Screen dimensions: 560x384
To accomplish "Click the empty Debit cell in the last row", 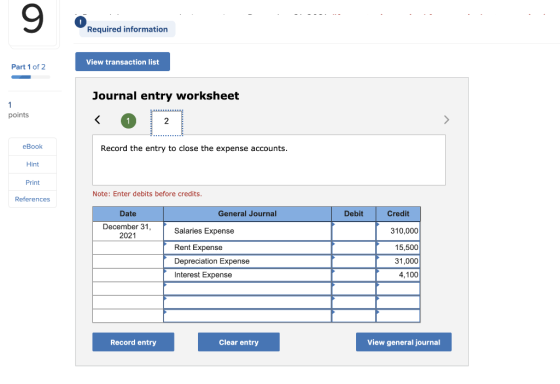I will point(354,316).
